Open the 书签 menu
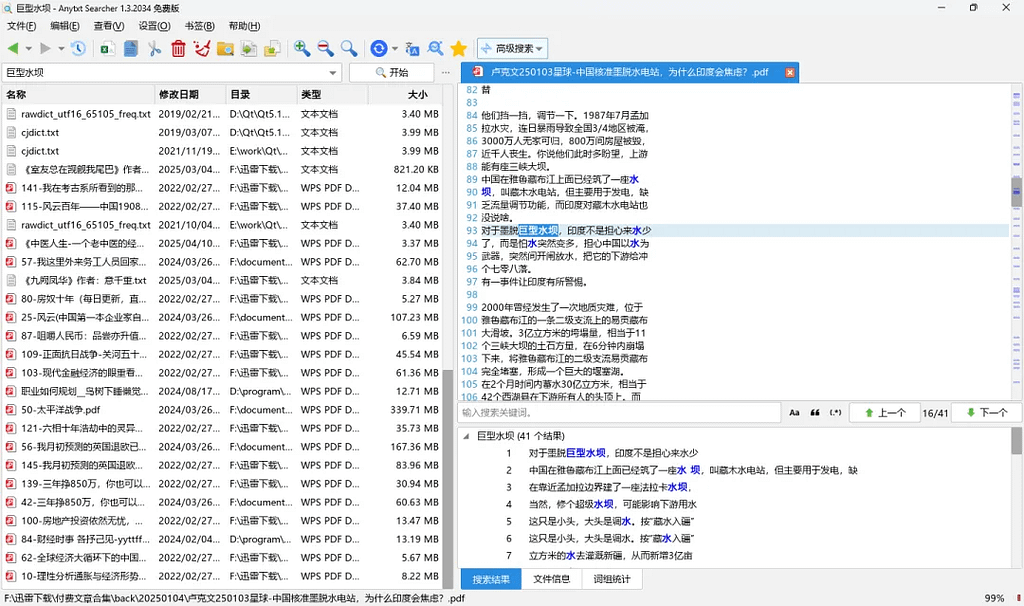This screenshot has height=606, width=1024. [200, 26]
